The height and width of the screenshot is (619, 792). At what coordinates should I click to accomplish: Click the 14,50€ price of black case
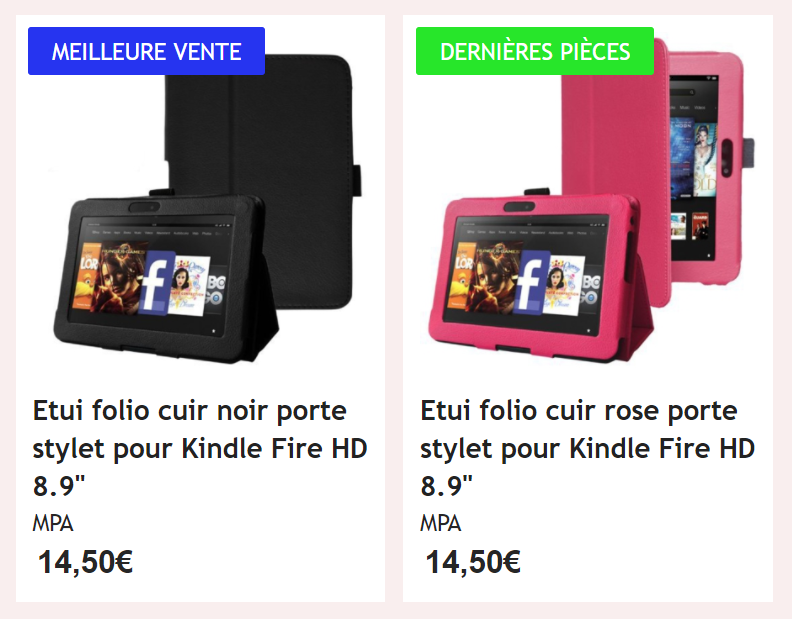point(85,561)
